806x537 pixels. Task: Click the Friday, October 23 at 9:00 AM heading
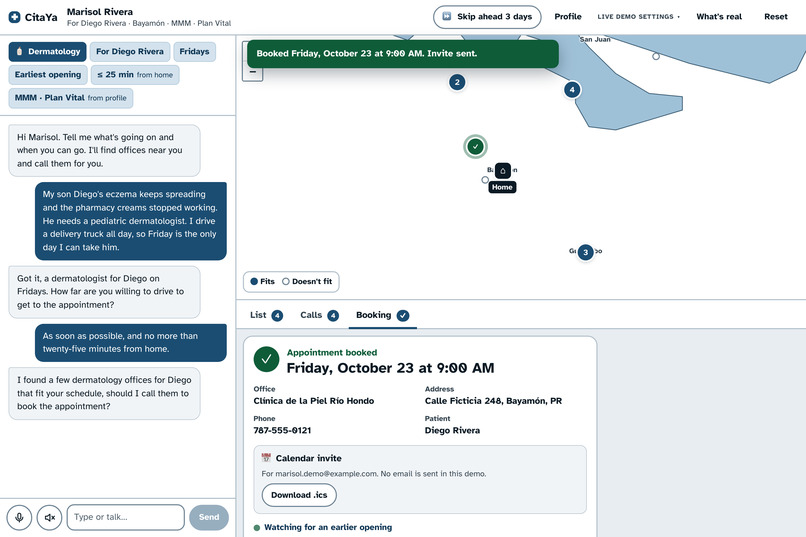click(x=391, y=368)
